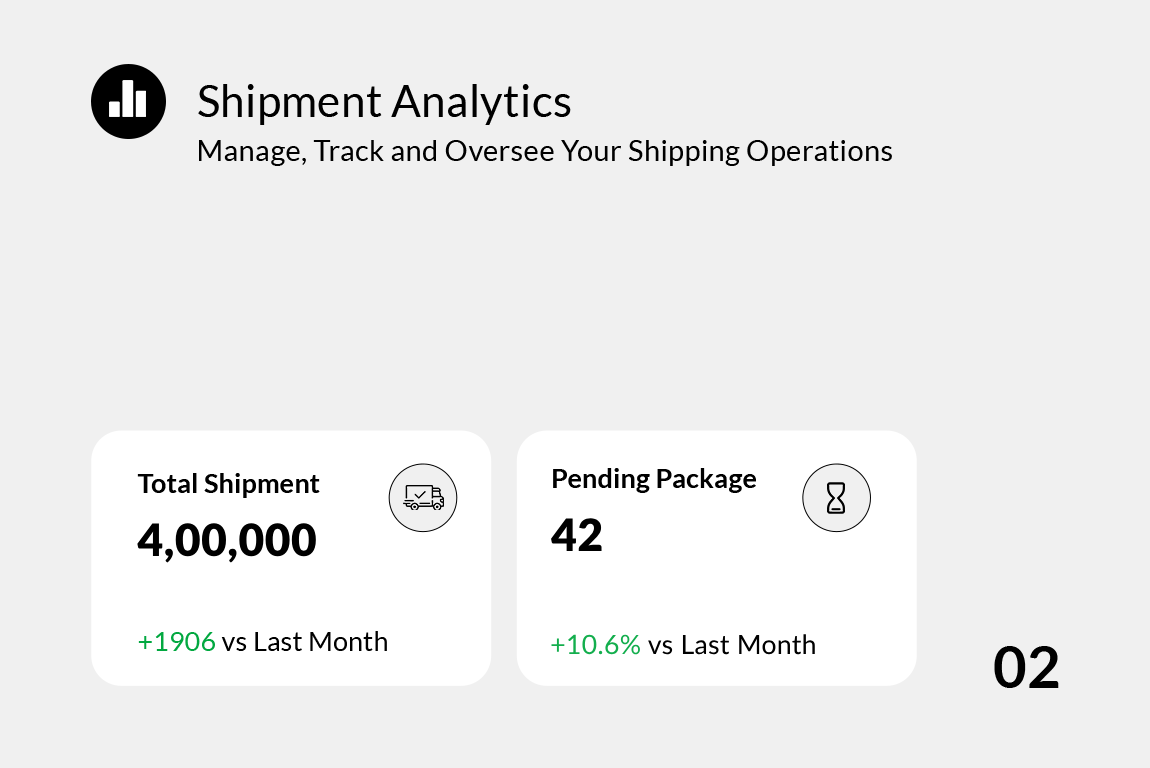Click the word Package in card title
This screenshot has height=768, width=1150.
pyautogui.click(x=706, y=479)
